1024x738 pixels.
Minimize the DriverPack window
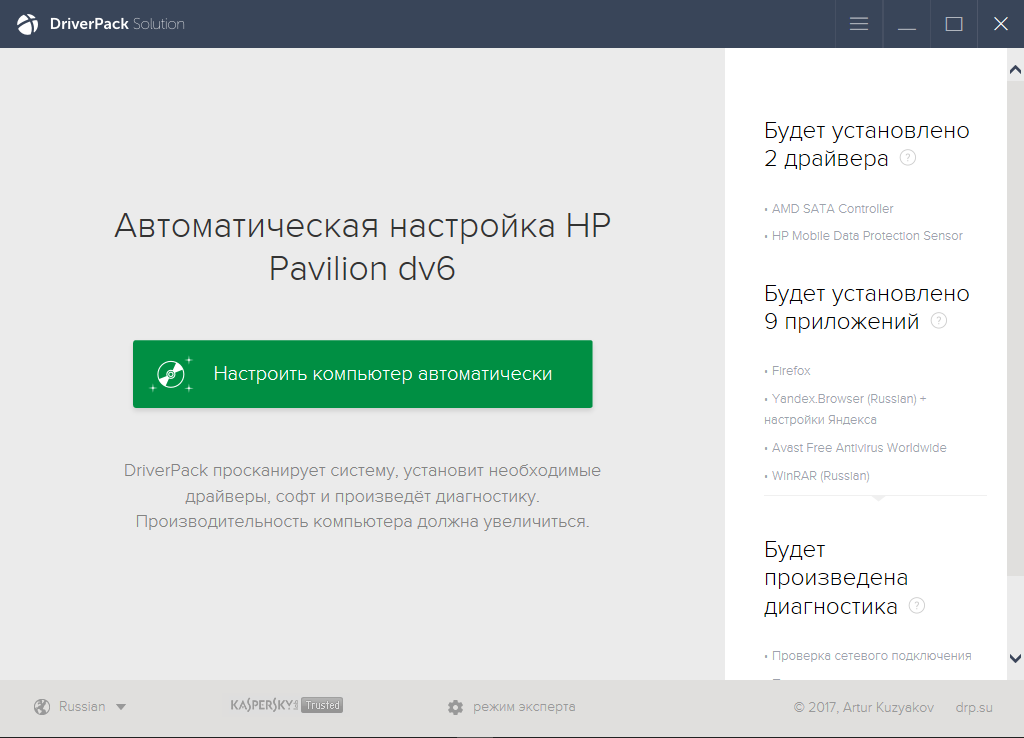(x=906, y=24)
